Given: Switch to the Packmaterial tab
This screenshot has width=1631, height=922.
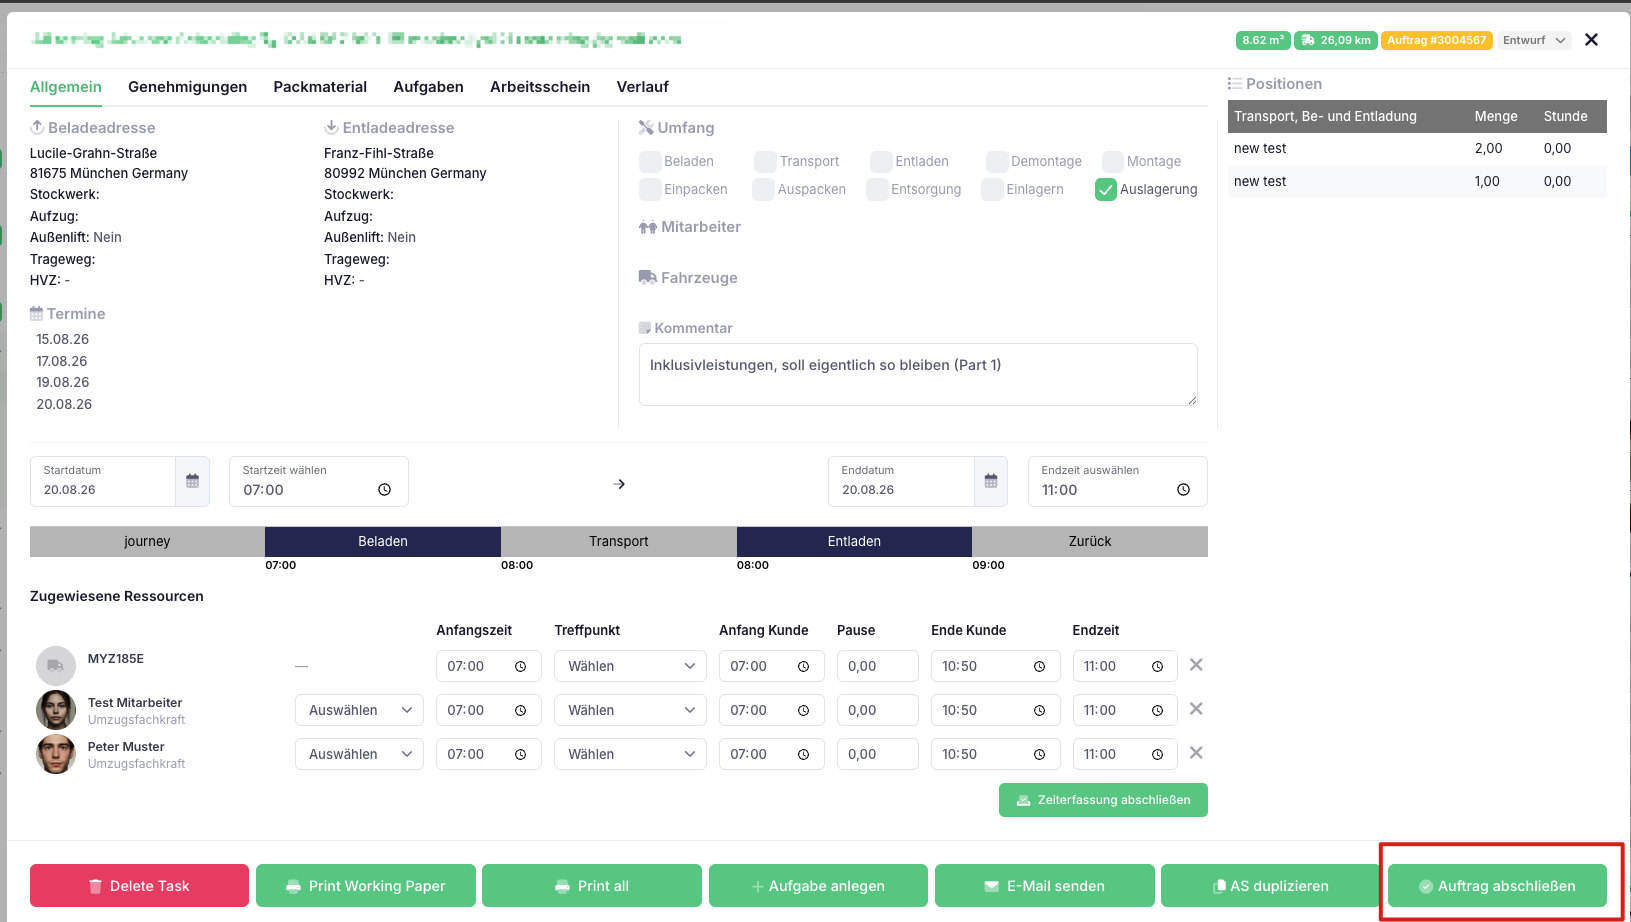Looking at the screenshot, I should (320, 87).
